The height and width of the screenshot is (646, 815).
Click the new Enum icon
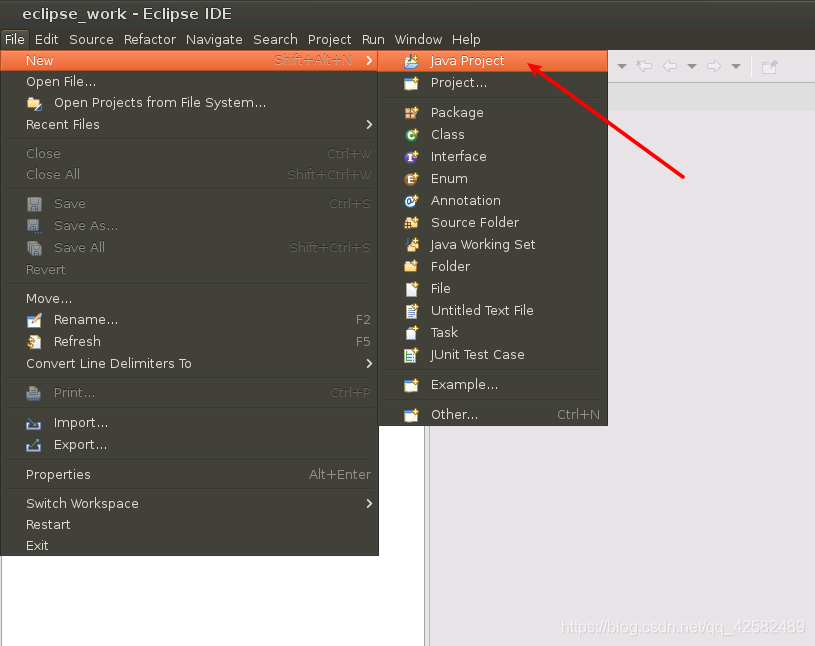(x=411, y=179)
